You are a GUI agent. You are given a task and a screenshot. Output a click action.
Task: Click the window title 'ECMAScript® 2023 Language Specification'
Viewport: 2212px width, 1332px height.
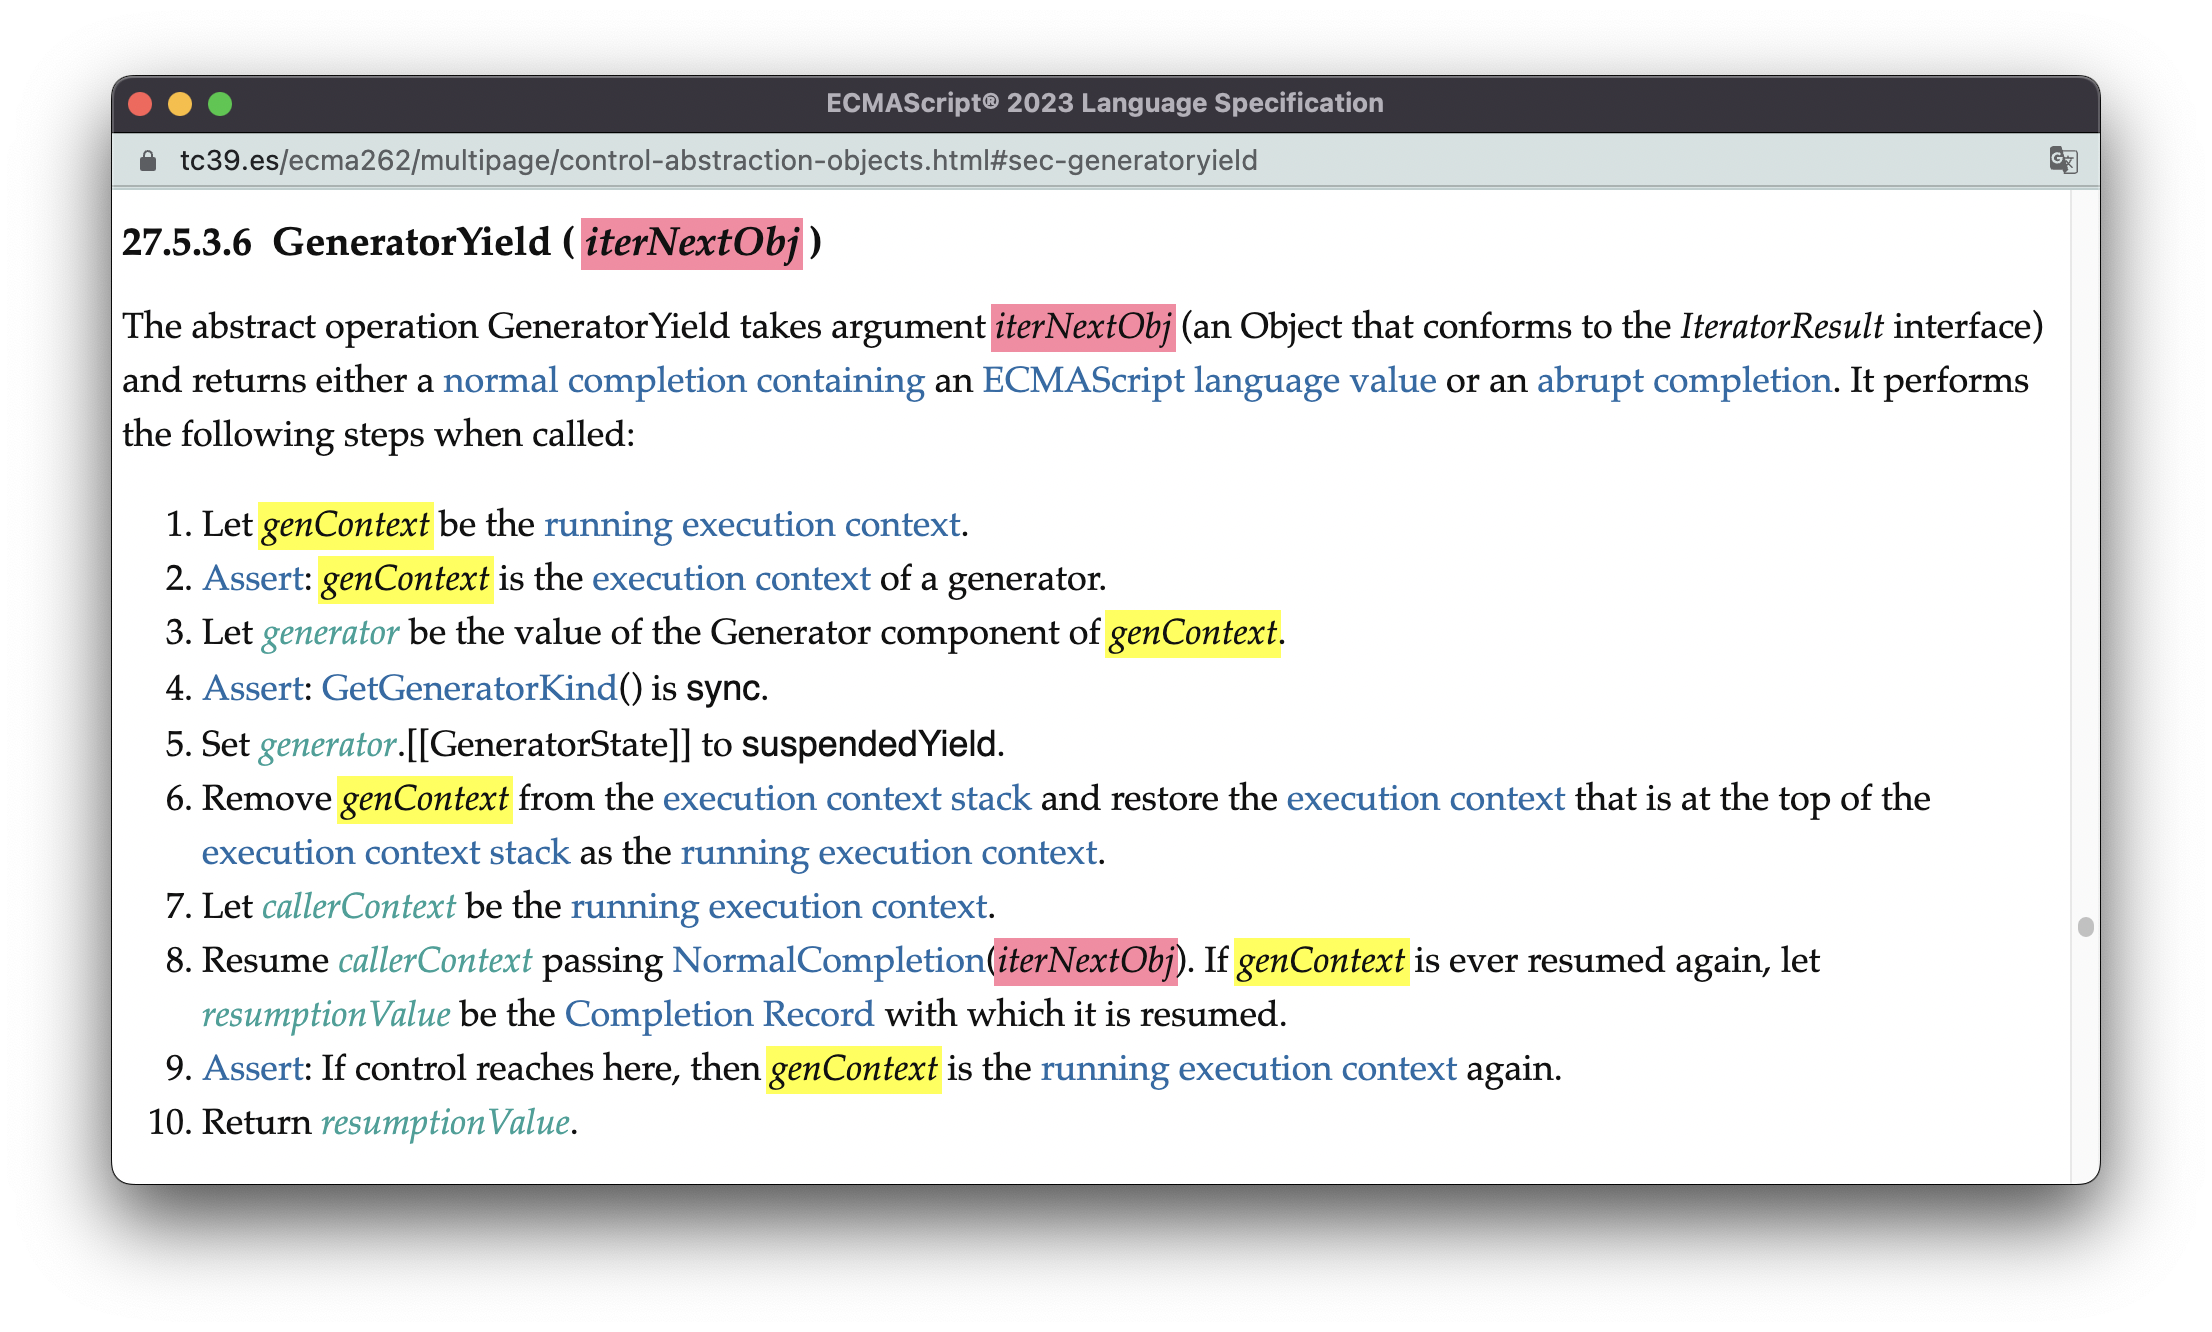(1105, 104)
